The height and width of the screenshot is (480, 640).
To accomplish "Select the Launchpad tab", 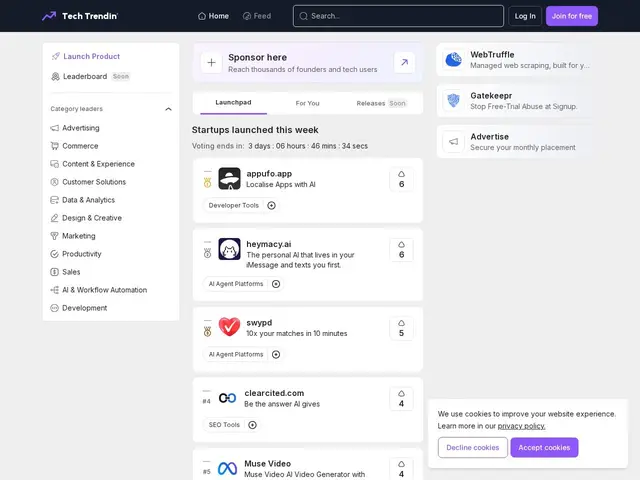I will [x=233, y=102].
